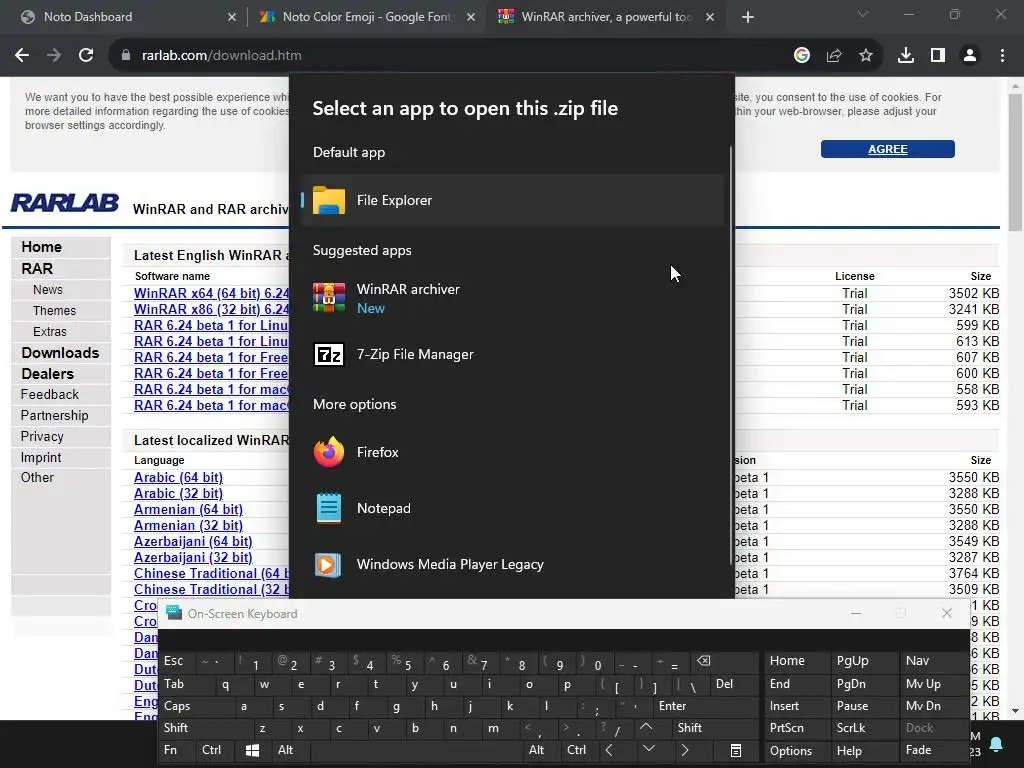Click the 3502 KB size cell
The width and height of the screenshot is (1024, 768).
click(x=974, y=293)
